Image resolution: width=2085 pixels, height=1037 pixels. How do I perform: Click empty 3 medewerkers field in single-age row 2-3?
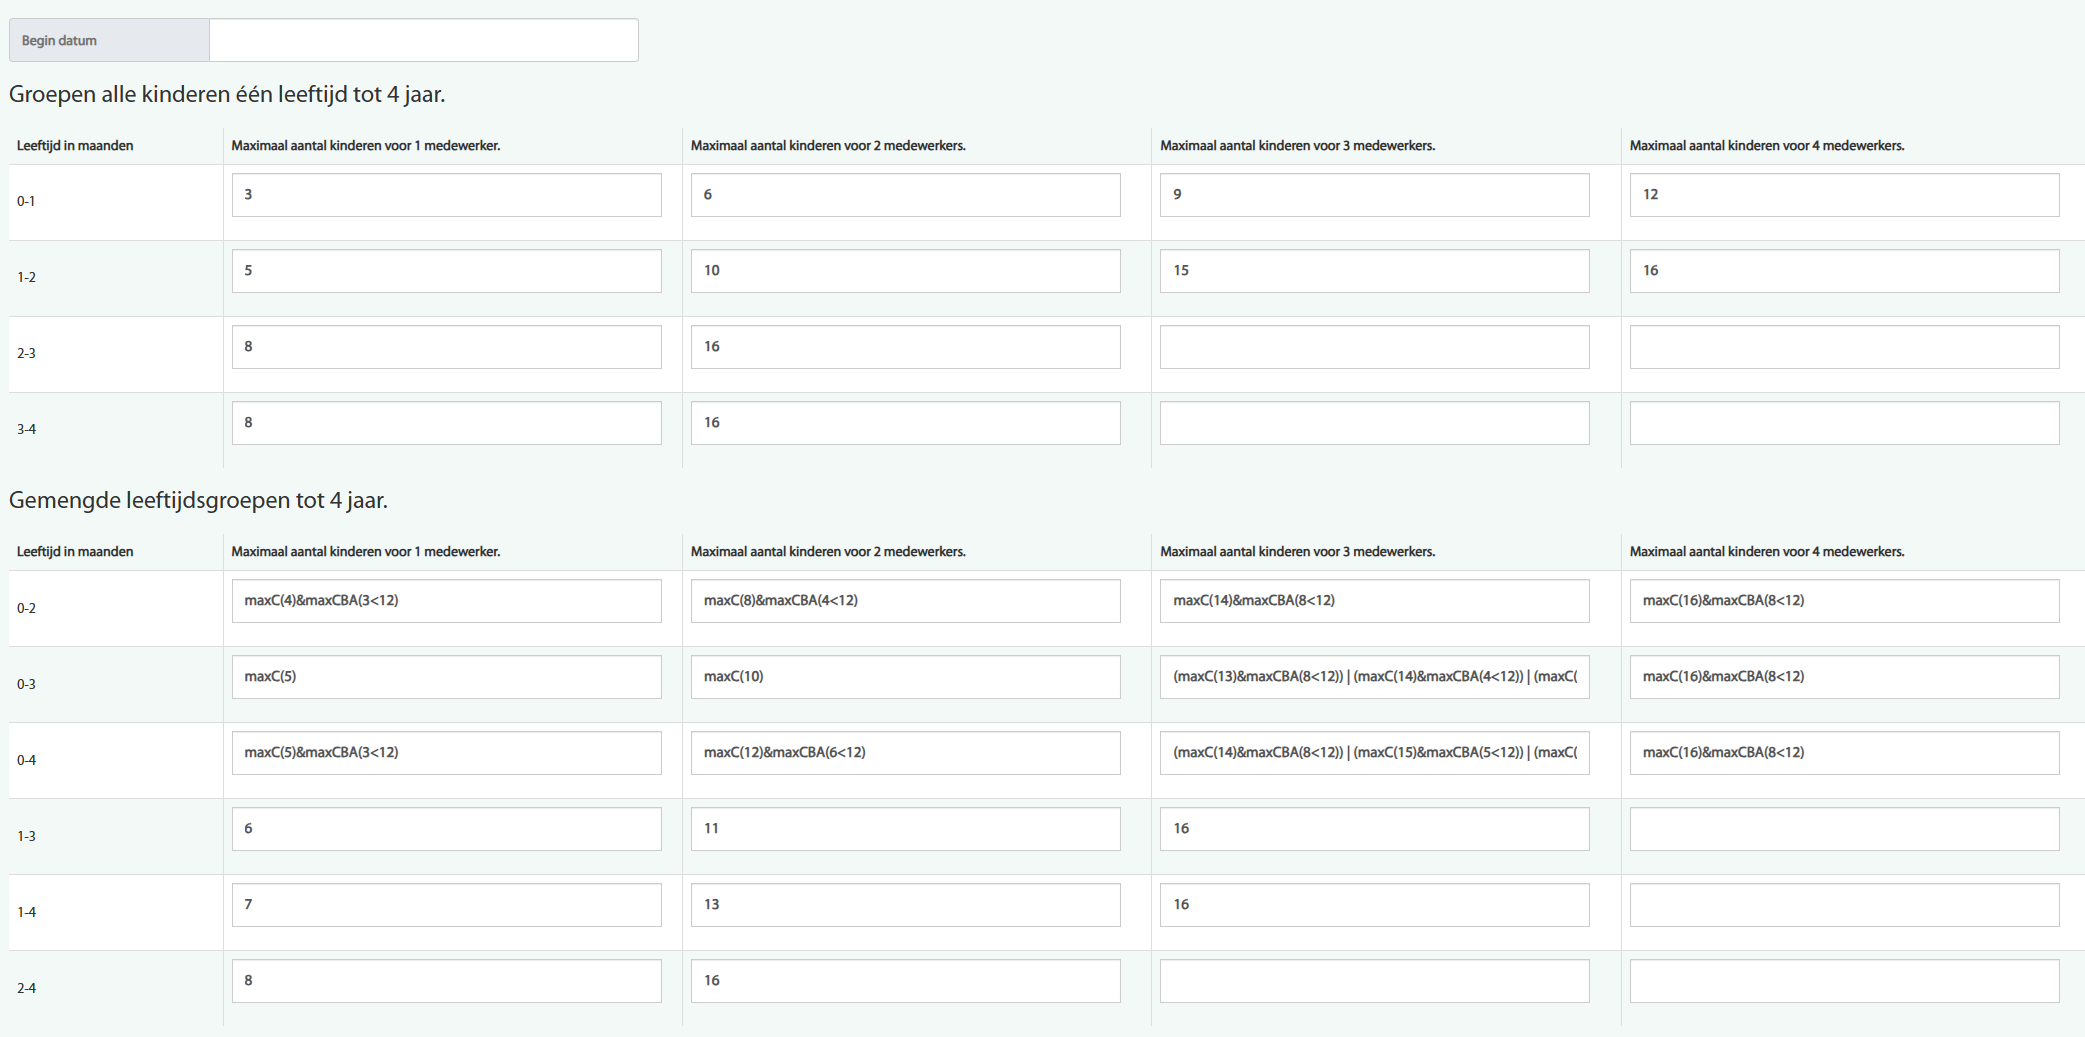click(x=1374, y=347)
